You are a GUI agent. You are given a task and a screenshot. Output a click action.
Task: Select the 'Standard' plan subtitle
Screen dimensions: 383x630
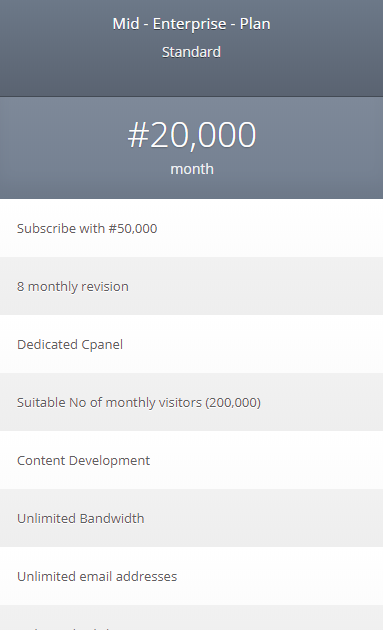pos(191,52)
